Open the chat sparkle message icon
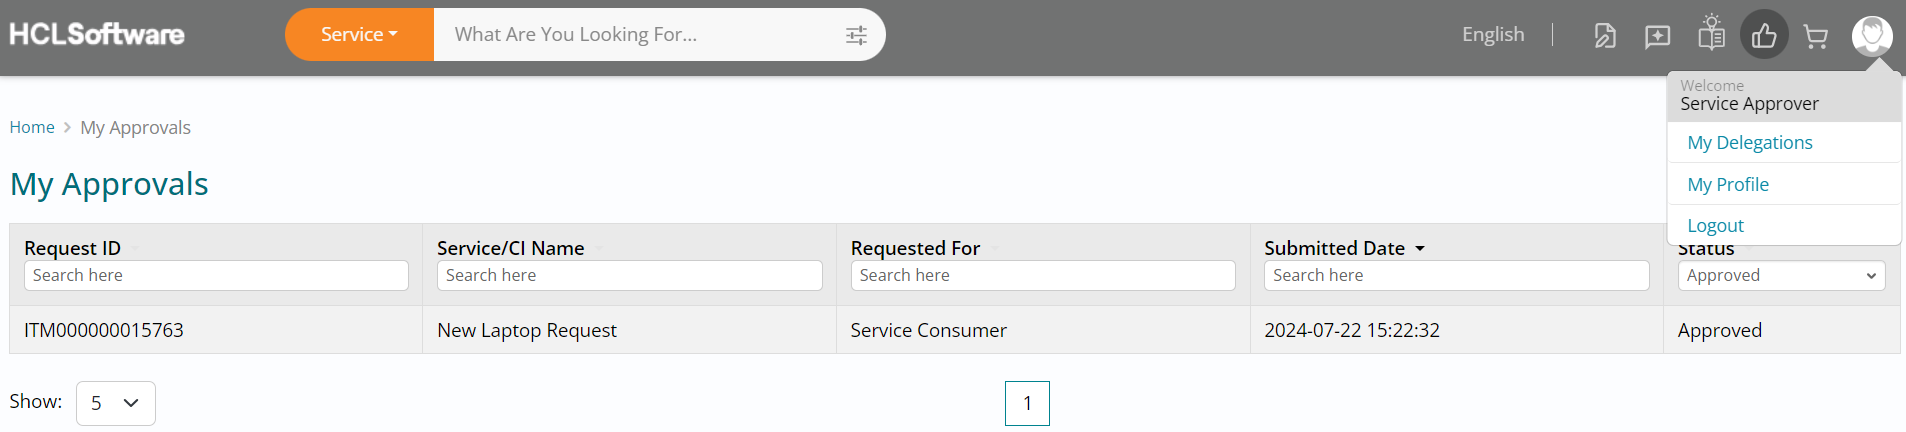 [x=1657, y=36]
